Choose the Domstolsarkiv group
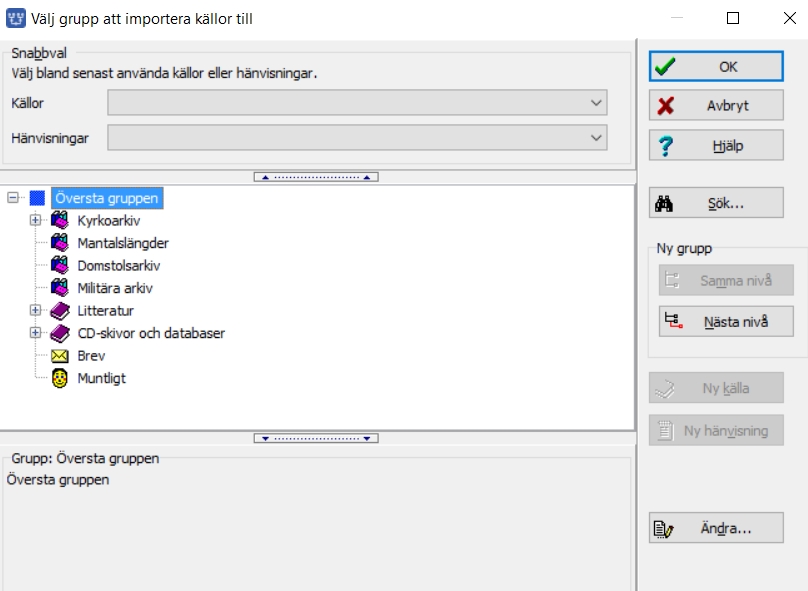Image resolution: width=808 pixels, height=591 pixels. coord(119,266)
